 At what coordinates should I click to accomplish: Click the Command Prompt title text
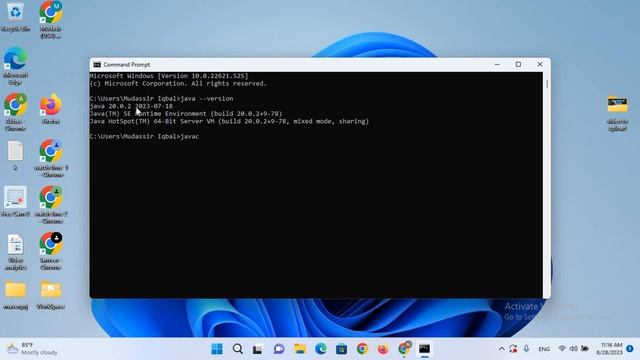127,64
